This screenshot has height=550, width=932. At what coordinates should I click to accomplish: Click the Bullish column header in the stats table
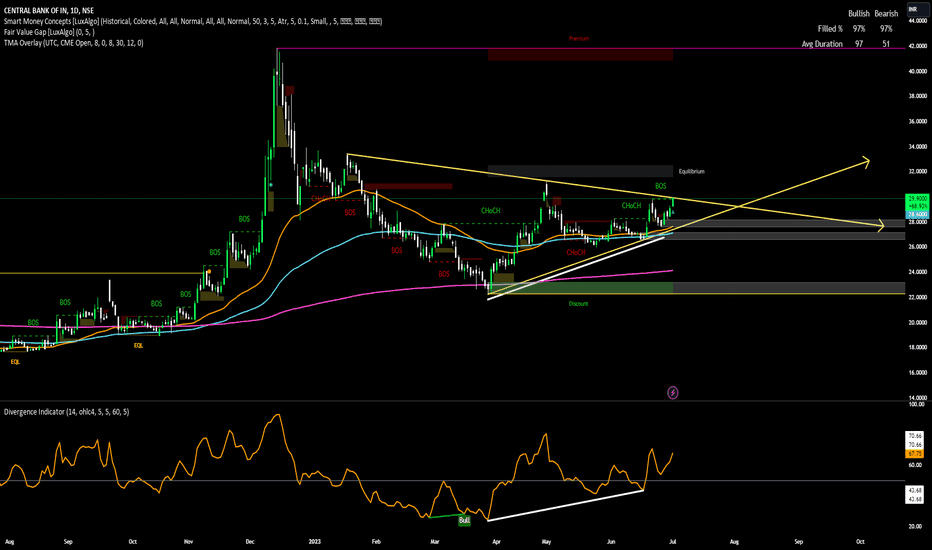(859, 14)
